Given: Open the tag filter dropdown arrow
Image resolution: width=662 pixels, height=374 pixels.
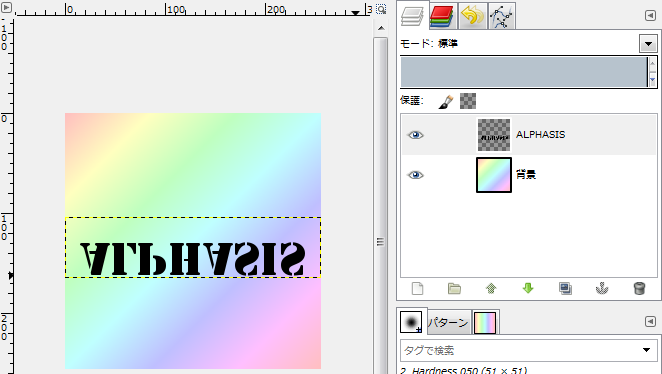Looking at the screenshot, I should (646, 350).
